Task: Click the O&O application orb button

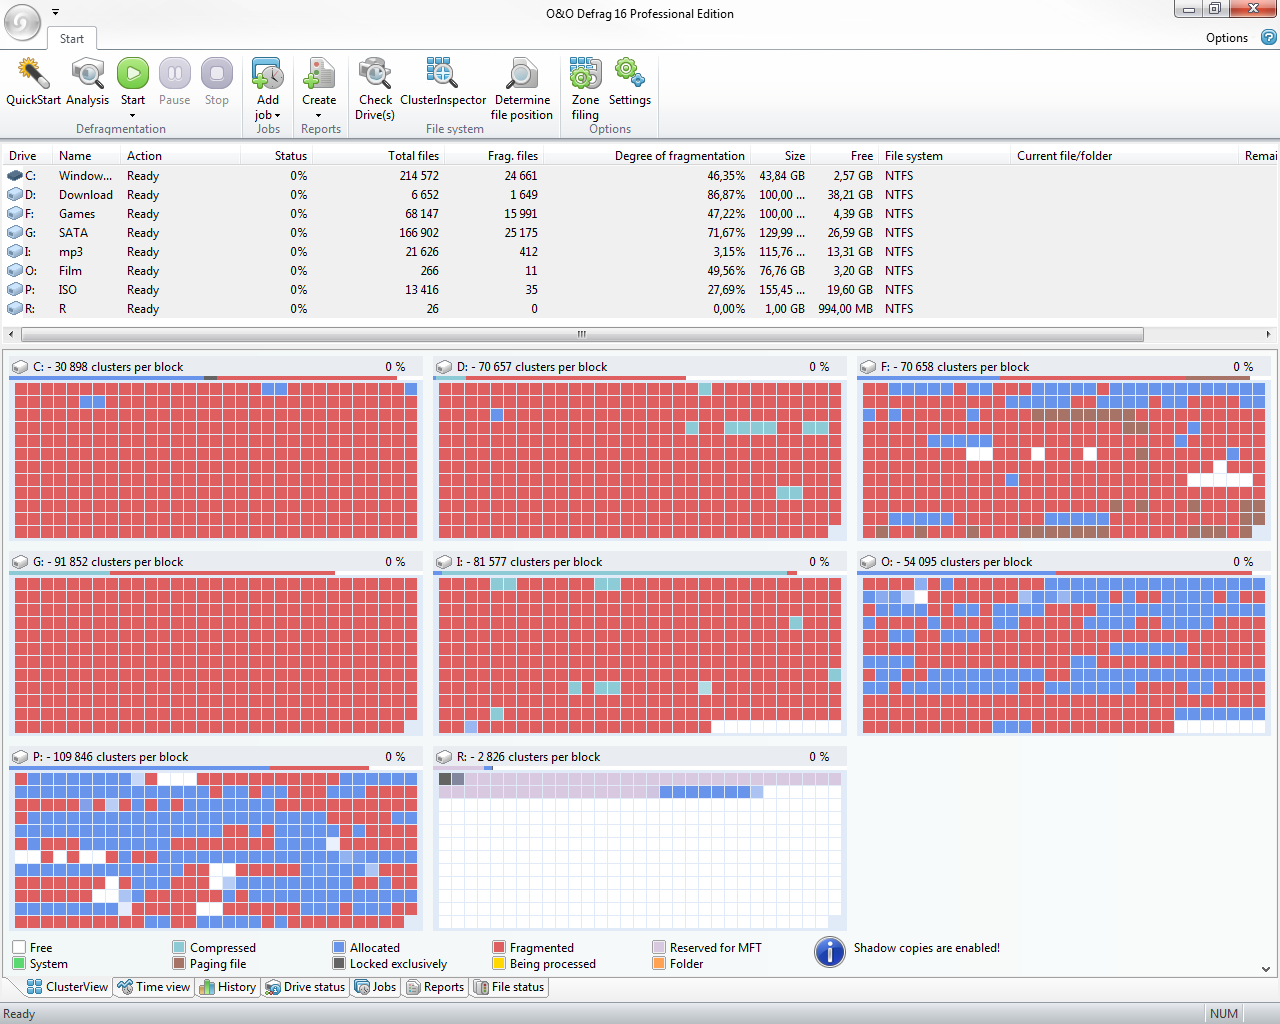Action: (x=23, y=22)
